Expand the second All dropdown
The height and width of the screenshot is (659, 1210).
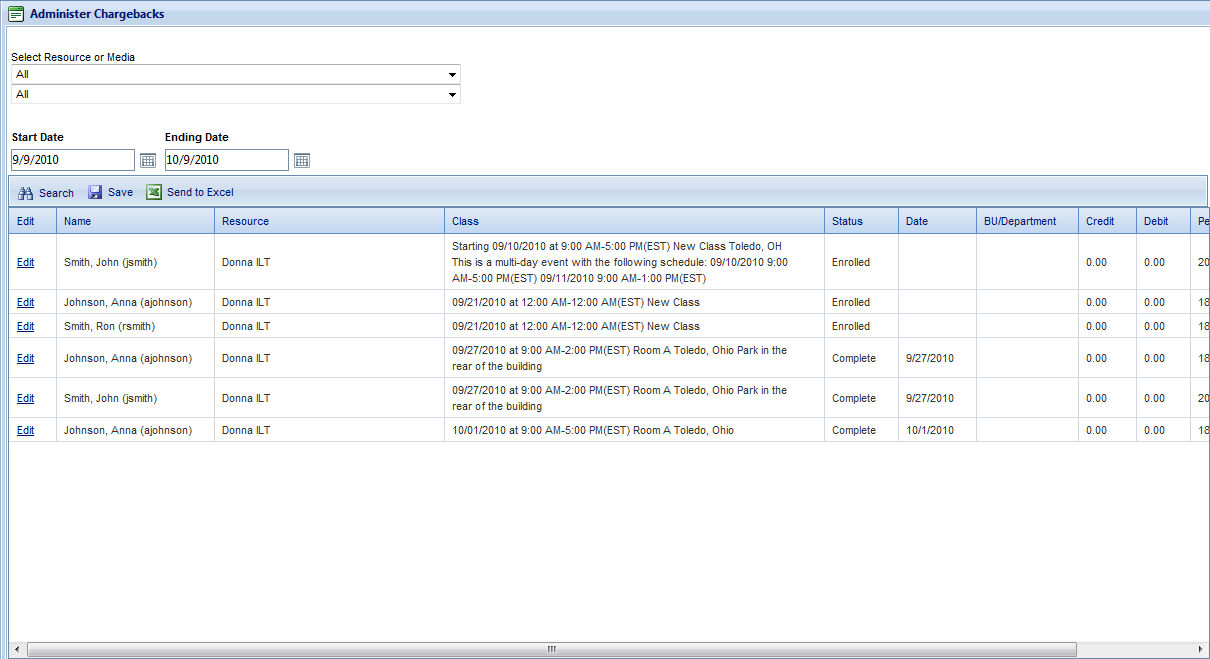point(453,95)
